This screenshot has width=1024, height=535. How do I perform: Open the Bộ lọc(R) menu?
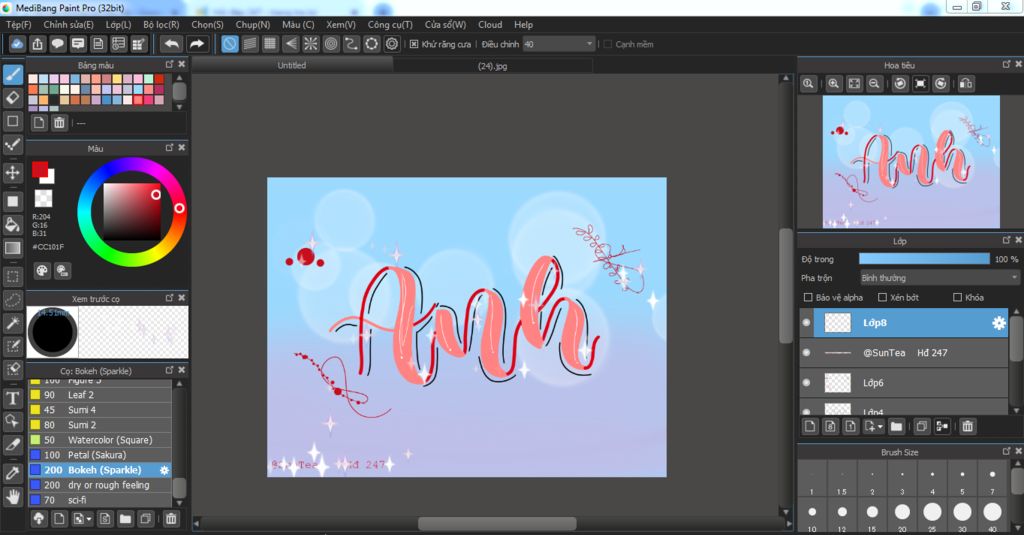161,25
